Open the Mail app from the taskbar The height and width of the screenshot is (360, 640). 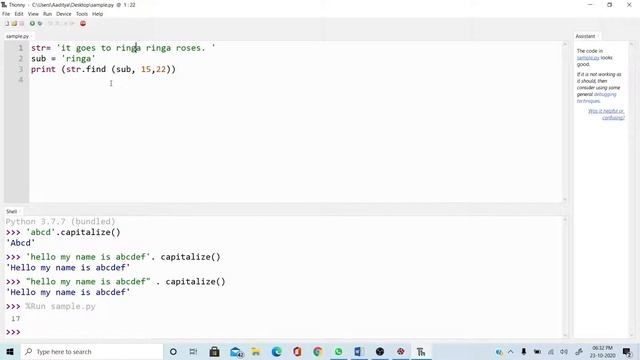[x=236, y=351]
